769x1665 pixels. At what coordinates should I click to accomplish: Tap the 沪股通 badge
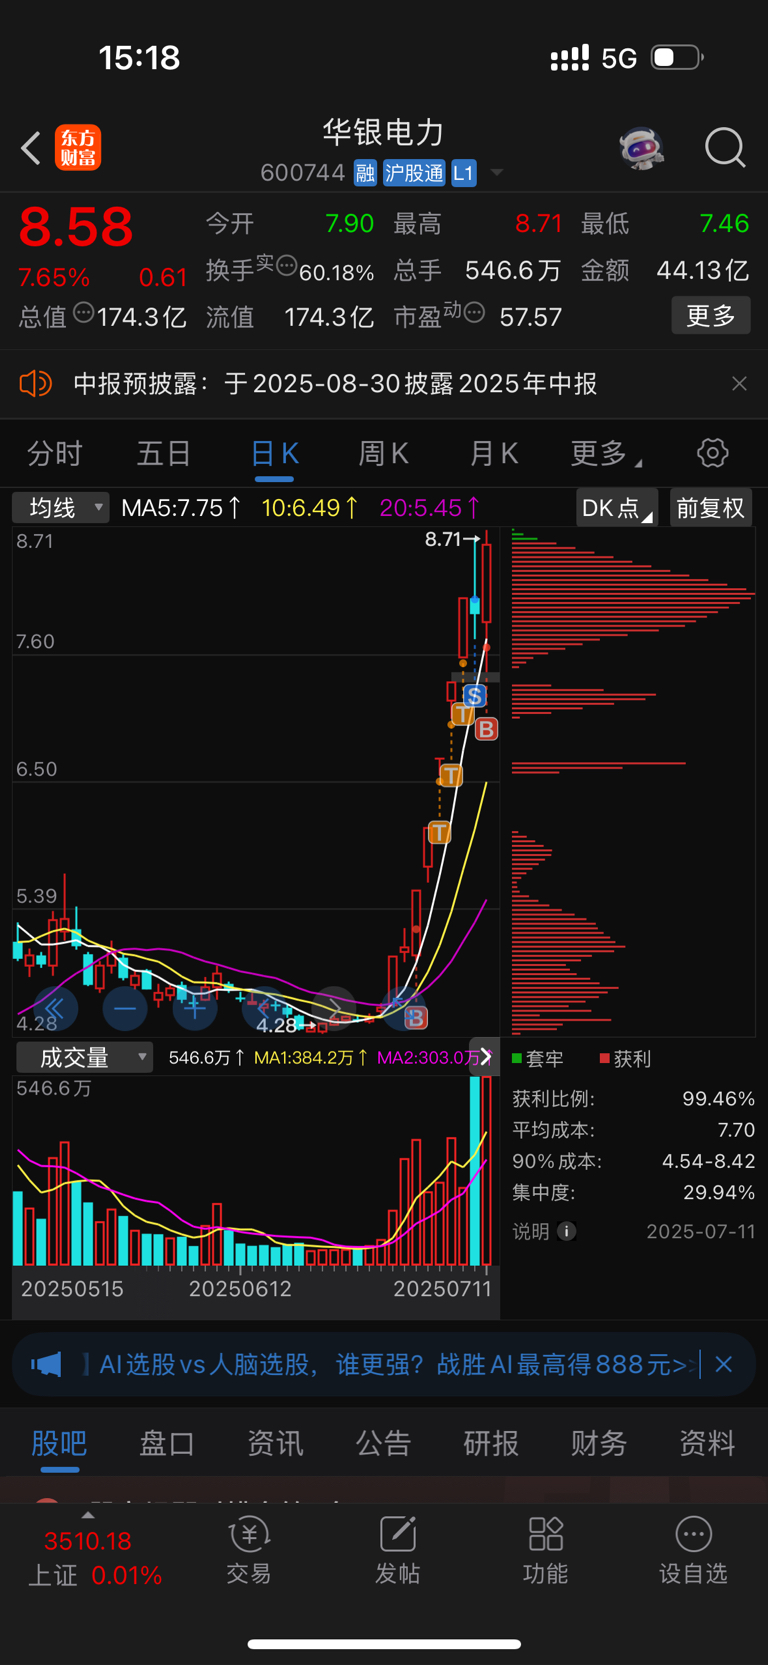pyautogui.click(x=414, y=173)
